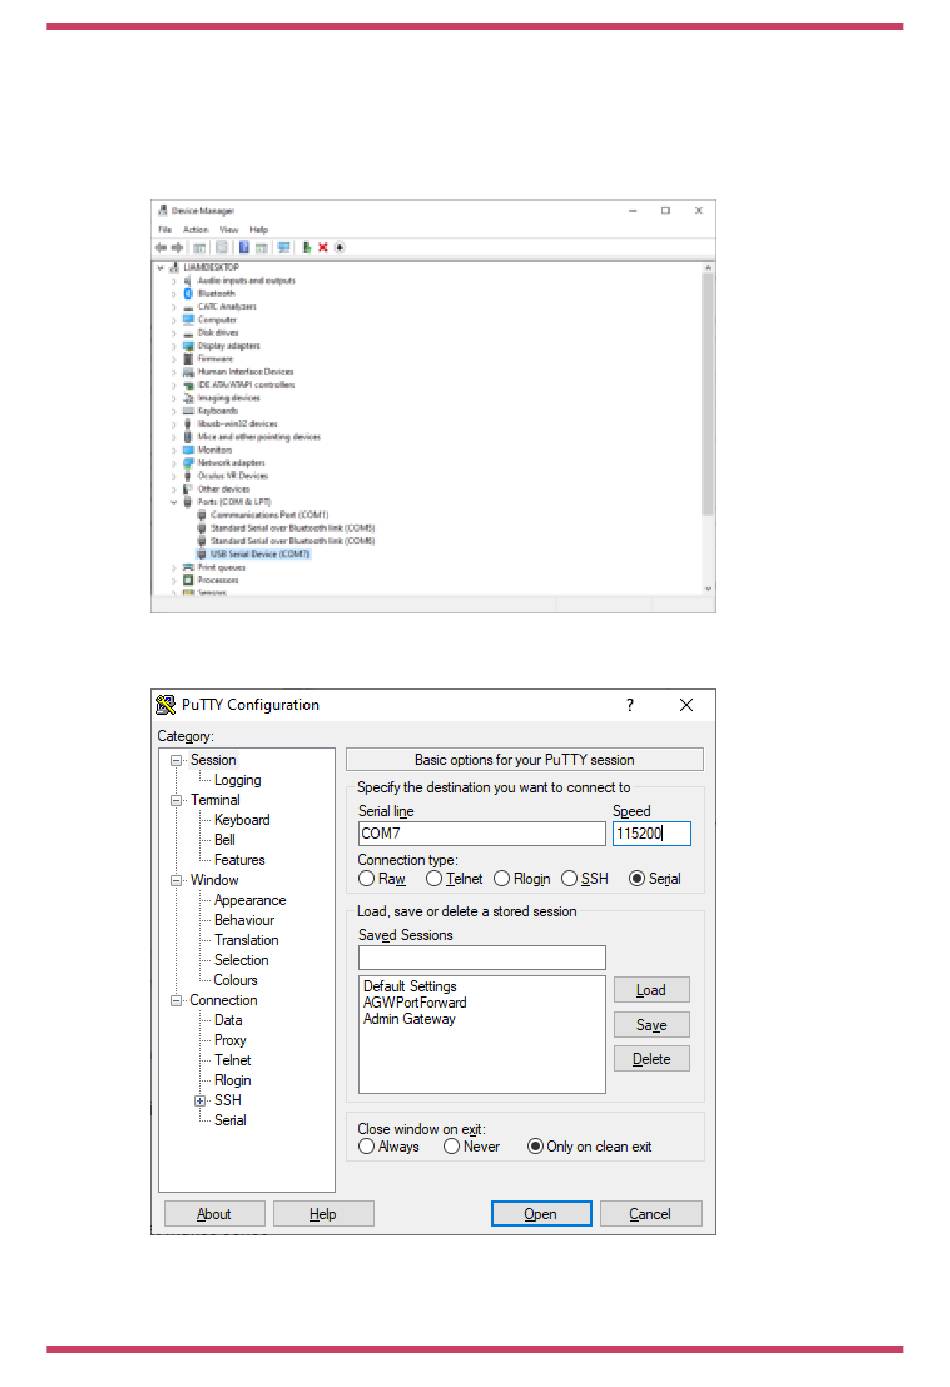Open the File menu in Device Manager
950x1387 pixels.
165,230
